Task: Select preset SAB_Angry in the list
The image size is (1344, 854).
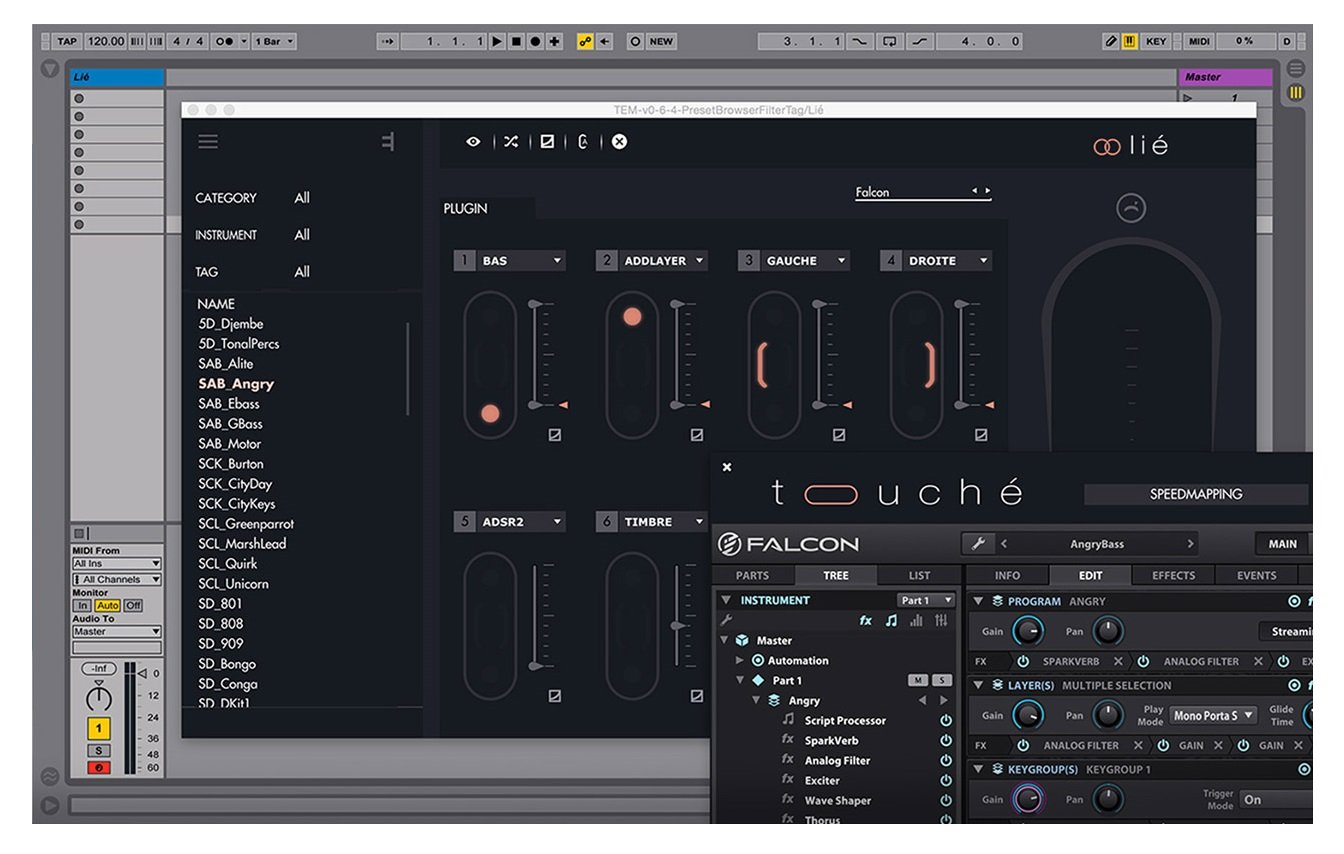Action: click(236, 384)
